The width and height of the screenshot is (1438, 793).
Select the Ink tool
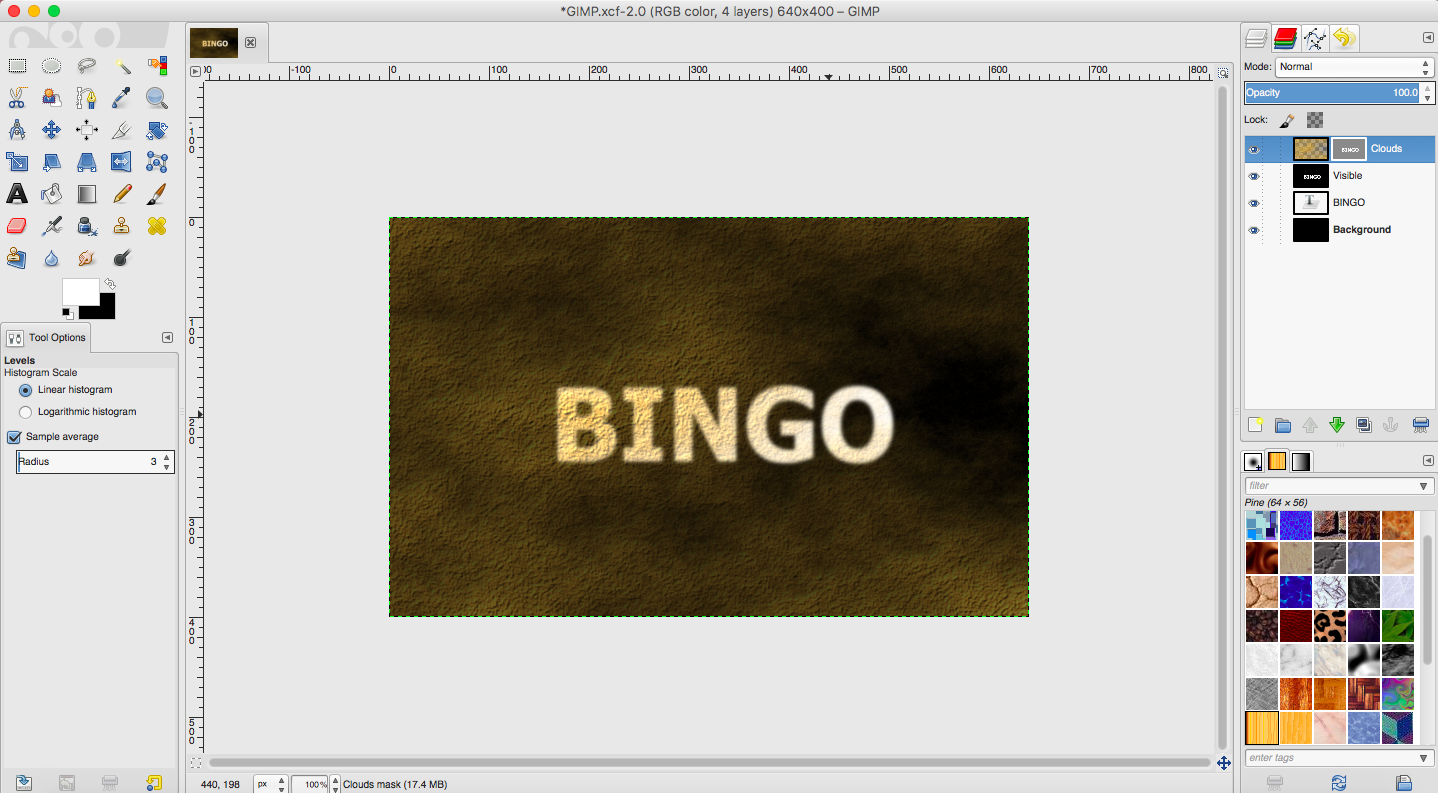point(87,226)
